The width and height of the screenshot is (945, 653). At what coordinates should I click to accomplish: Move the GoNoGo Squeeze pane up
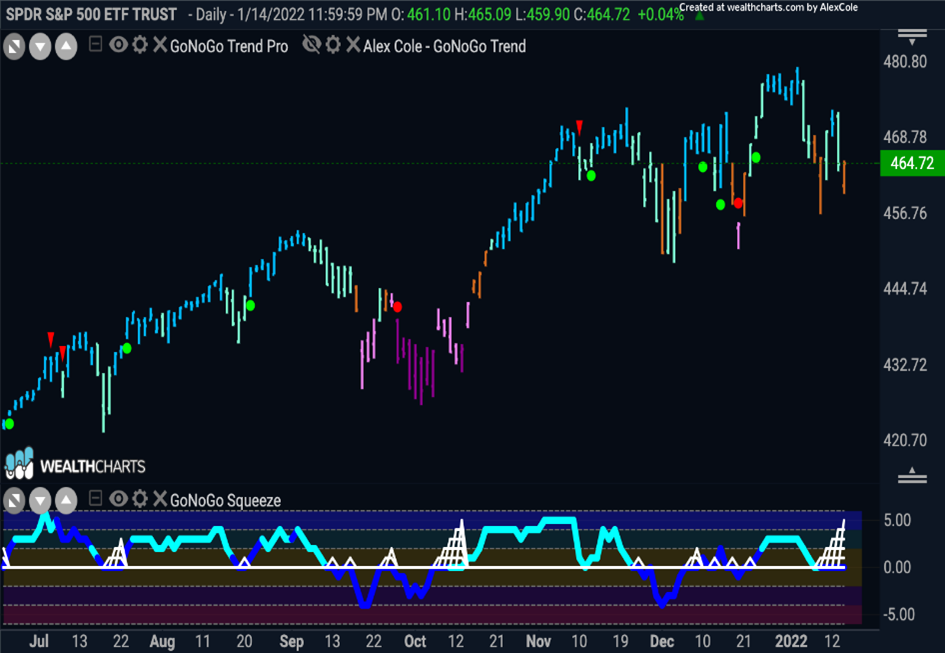click(x=66, y=500)
